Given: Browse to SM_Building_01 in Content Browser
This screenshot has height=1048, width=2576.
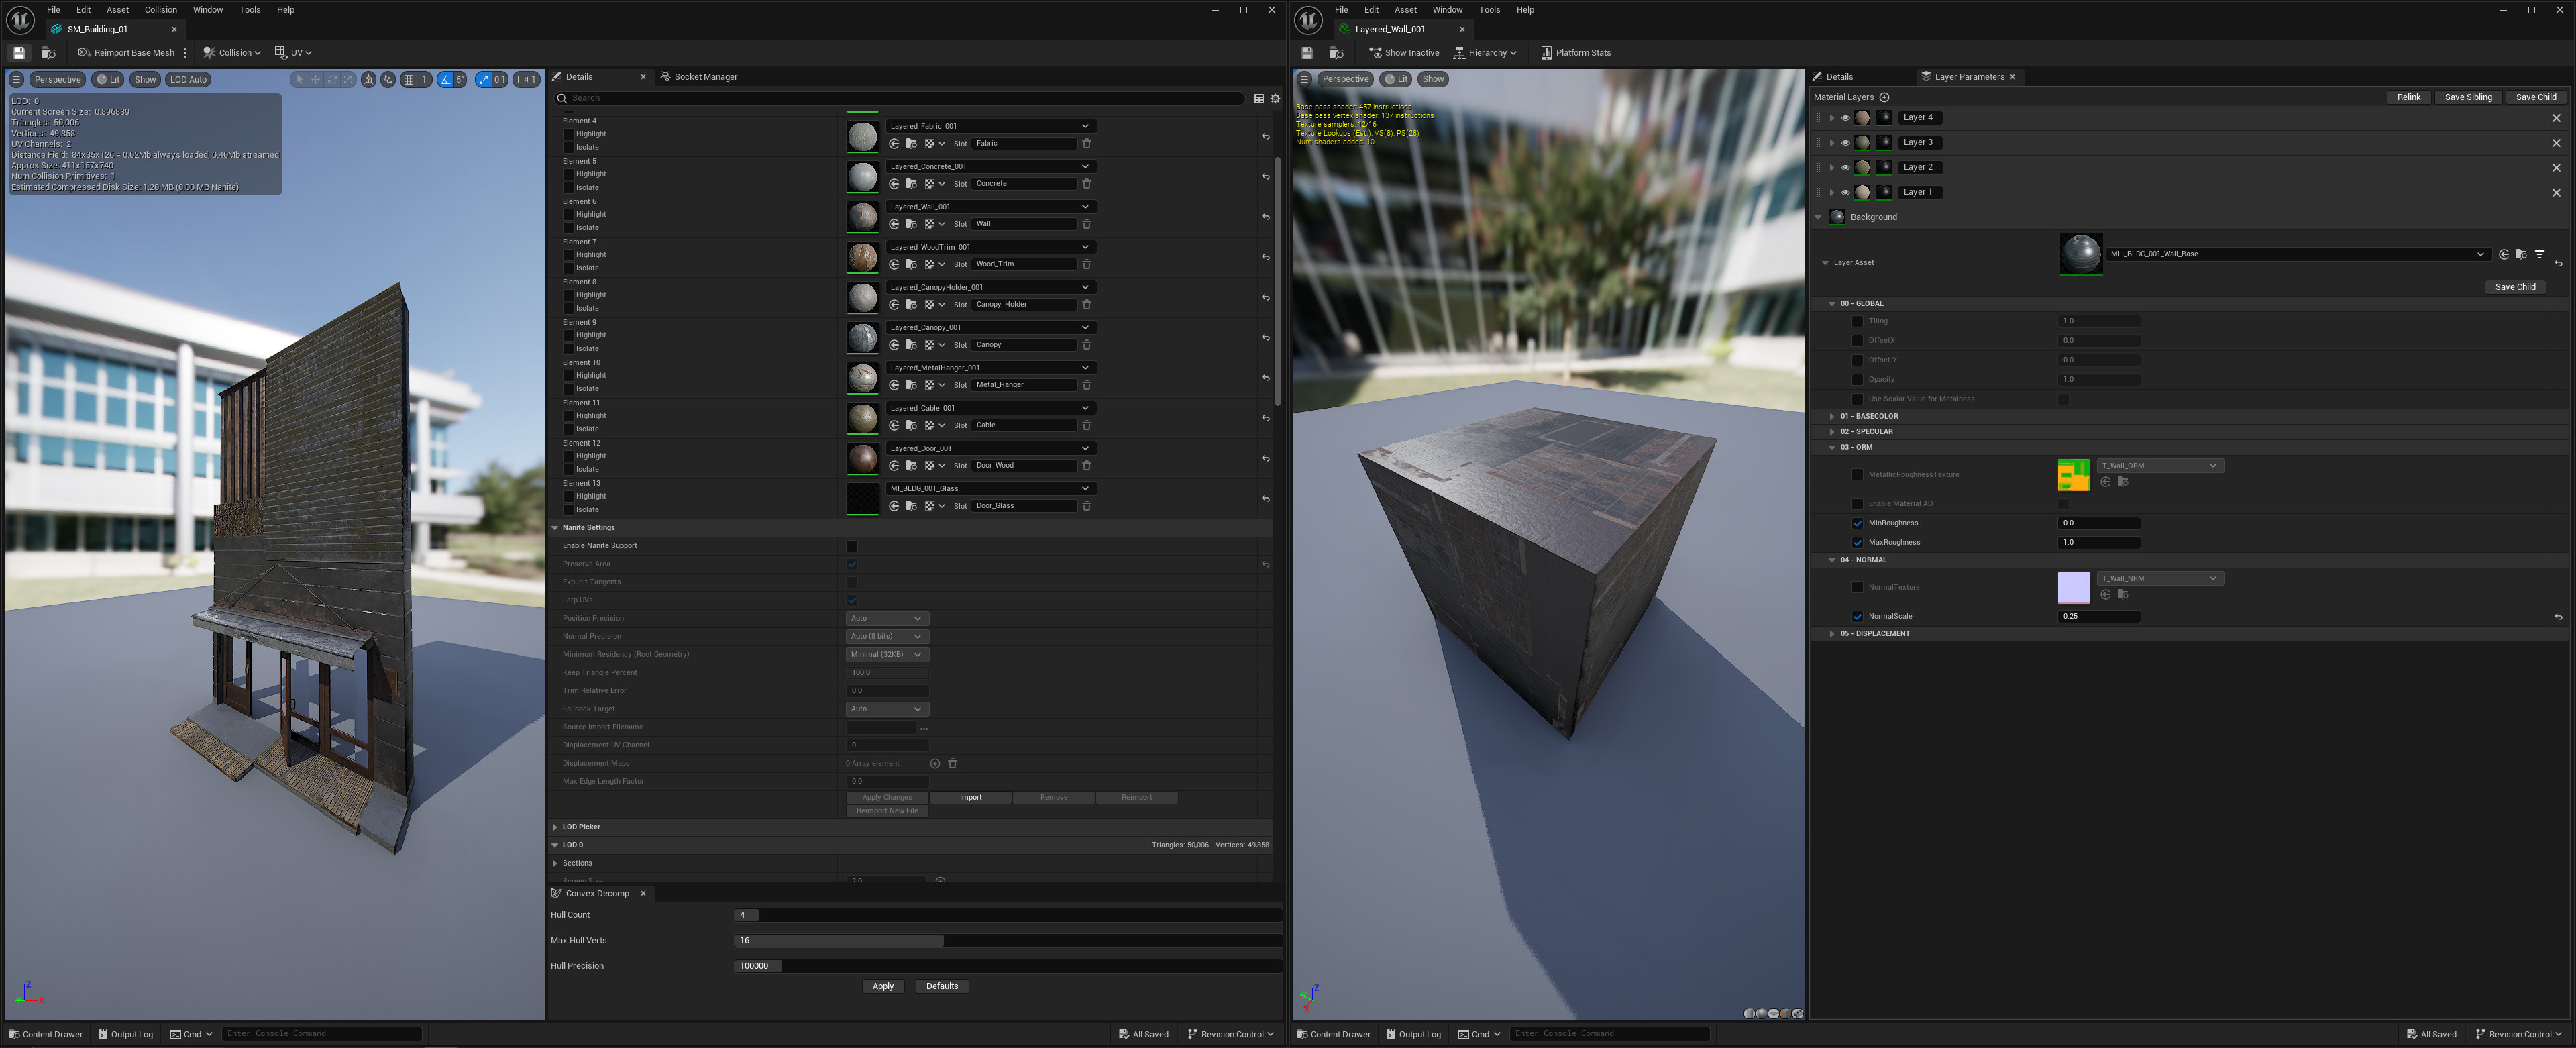Looking at the screenshot, I should [49, 53].
